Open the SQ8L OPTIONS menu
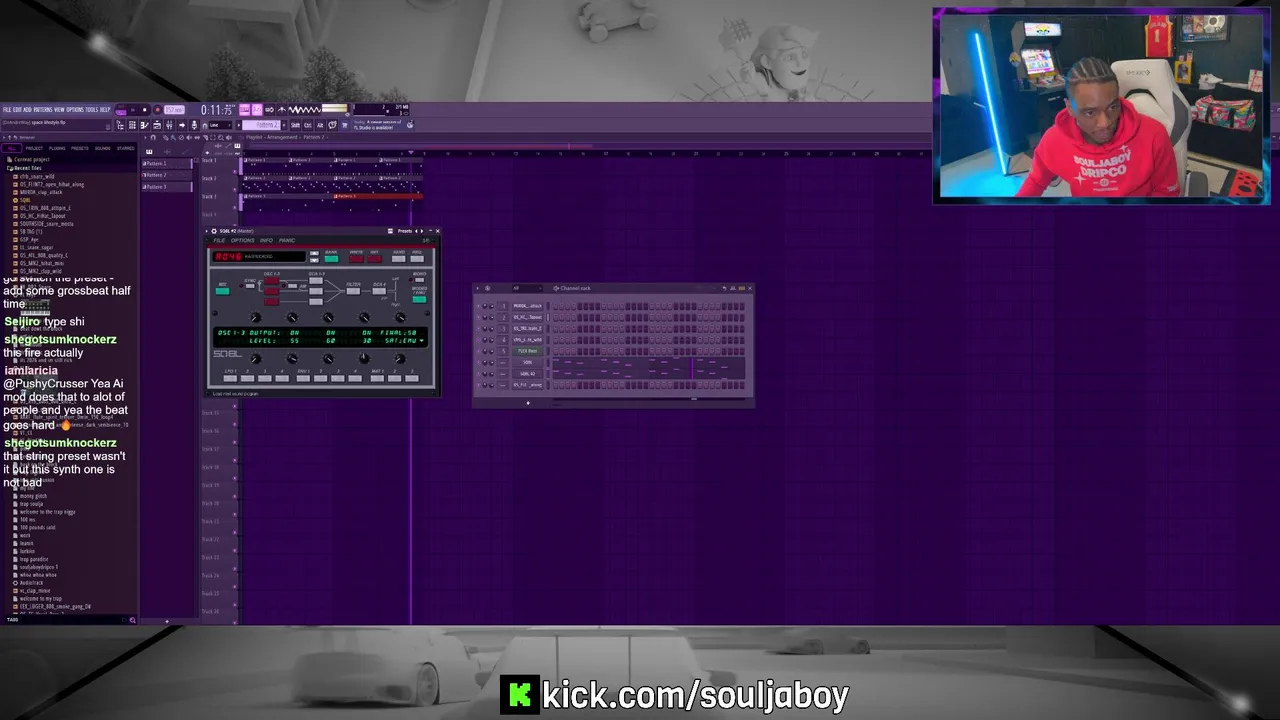This screenshot has width=1280, height=720. point(243,240)
